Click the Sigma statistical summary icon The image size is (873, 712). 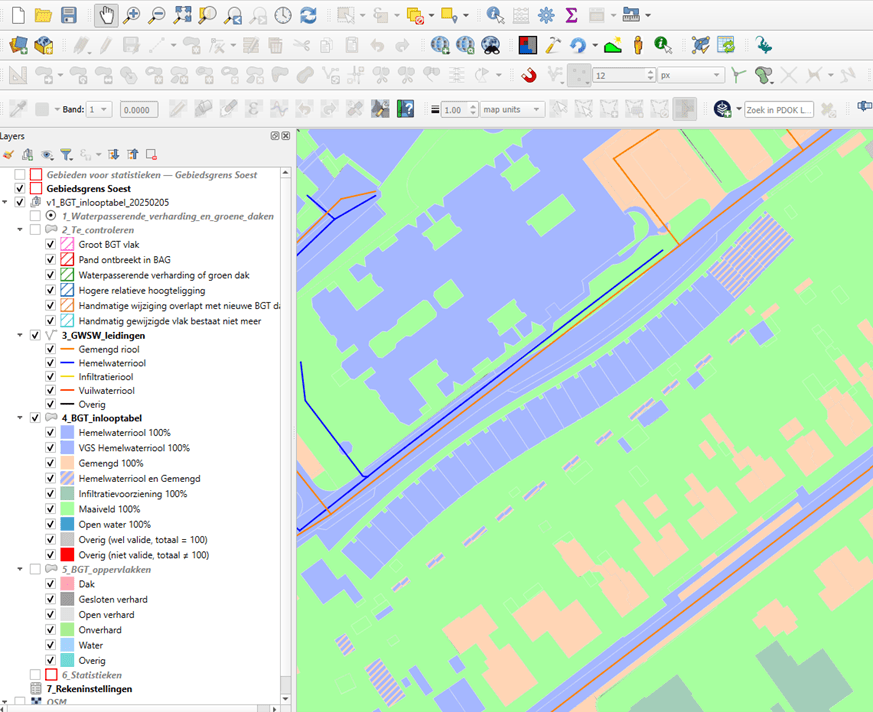[x=571, y=15]
